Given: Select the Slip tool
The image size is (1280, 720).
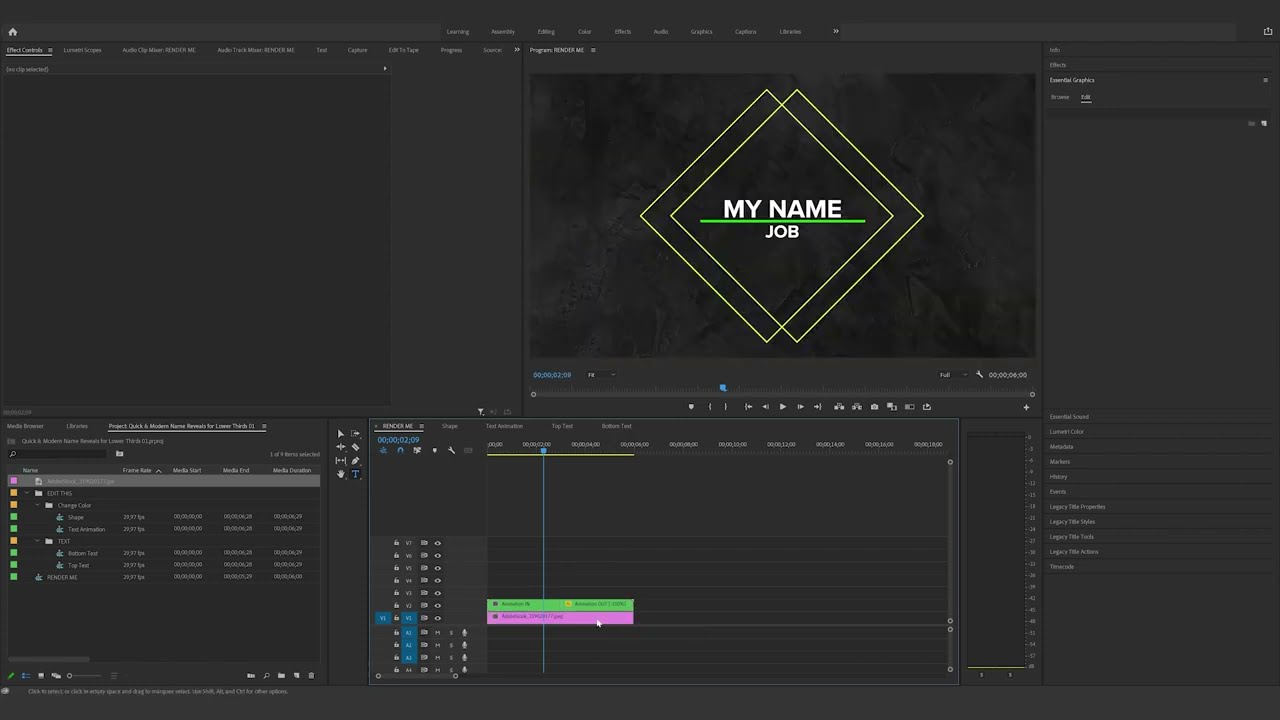Looking at the screenshot, I should pos(340,461).
